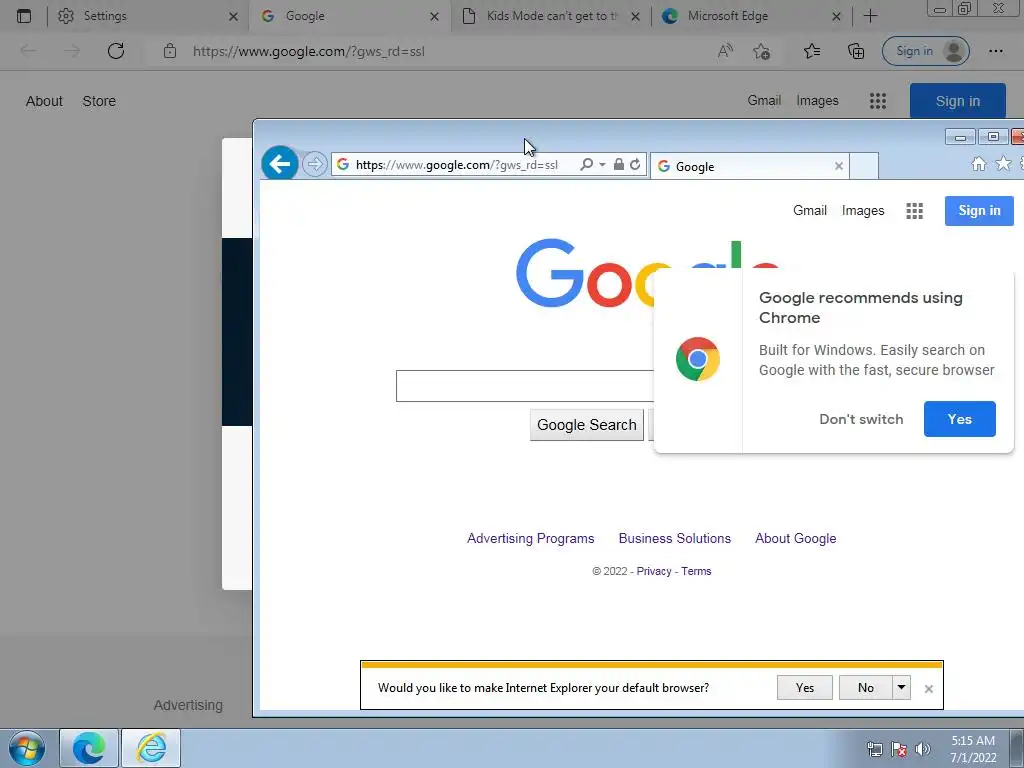This screenshot has width=1024, height=768.
Task: Open the Terms link
Action: point(696,571)
